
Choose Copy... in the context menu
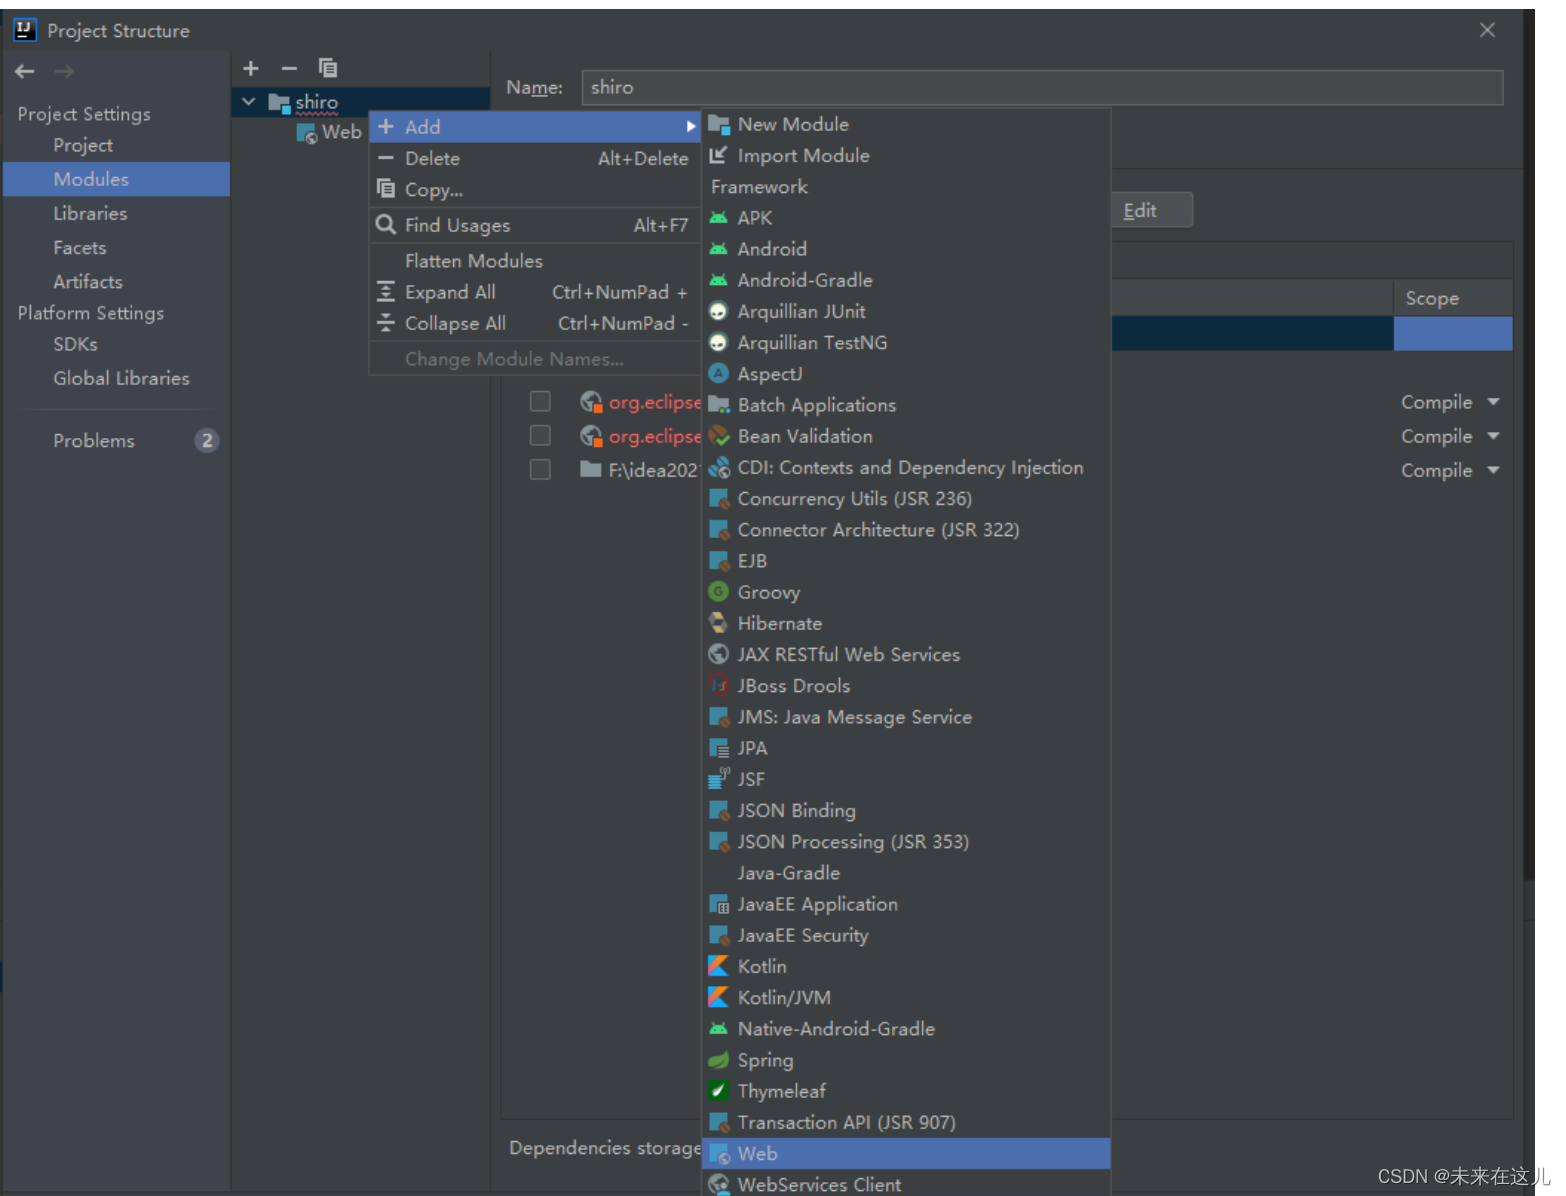pos(535,189)
